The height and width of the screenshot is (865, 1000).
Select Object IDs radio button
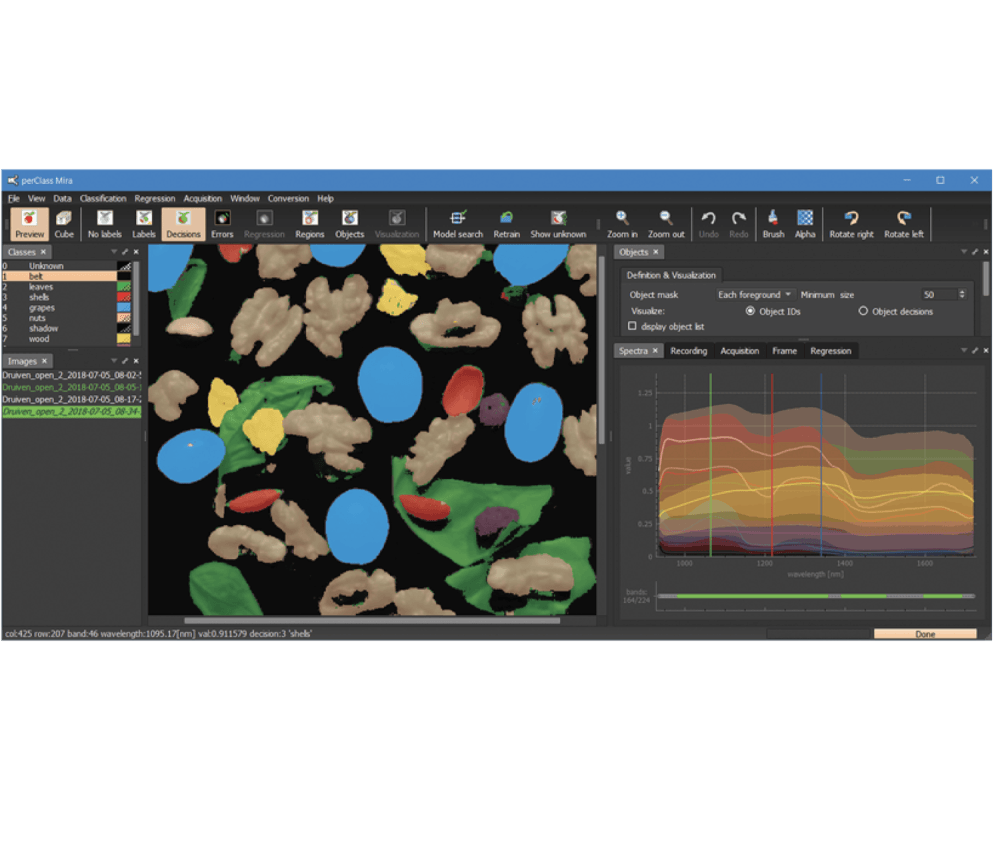pos(750,311)
